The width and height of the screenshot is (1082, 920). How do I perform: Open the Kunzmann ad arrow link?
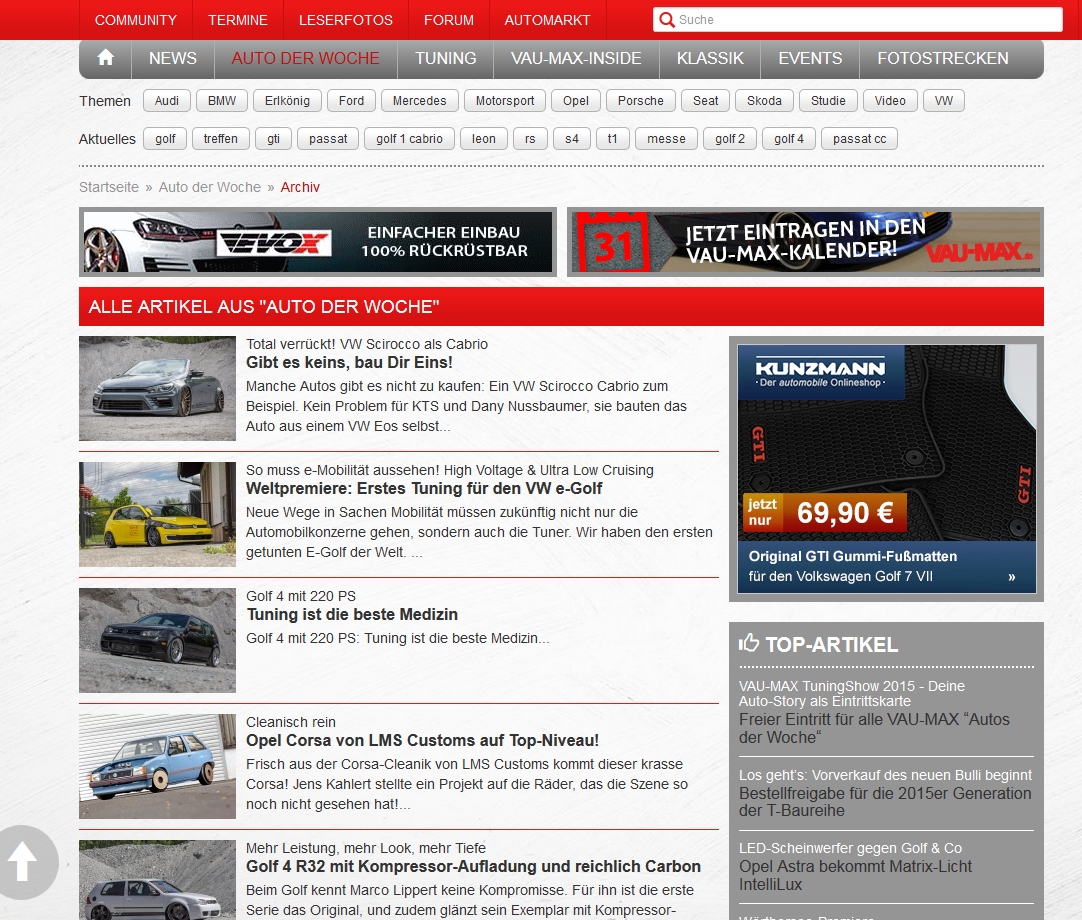click(x=1011, y=577)
